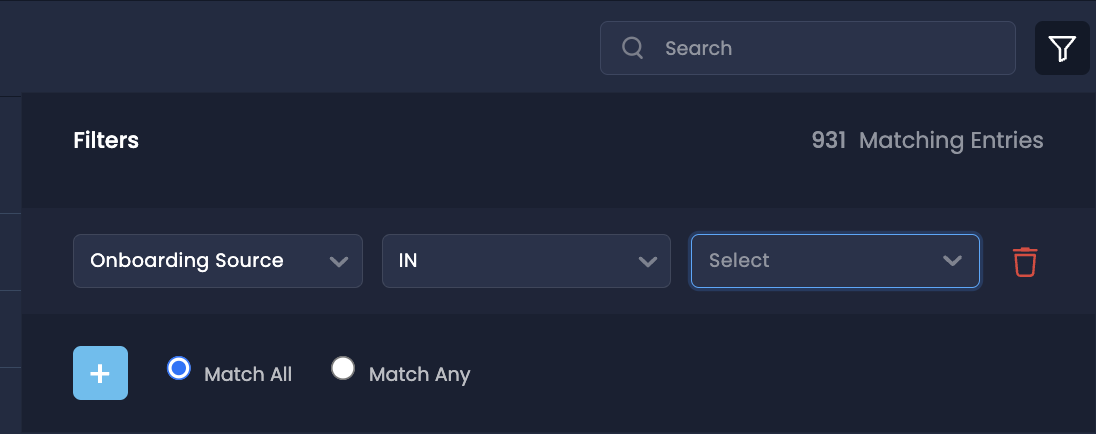Click the chevron on Onboarding Source field
Image resolution: width=1096 pixels, height=434 pixels.
click(339, 261)
